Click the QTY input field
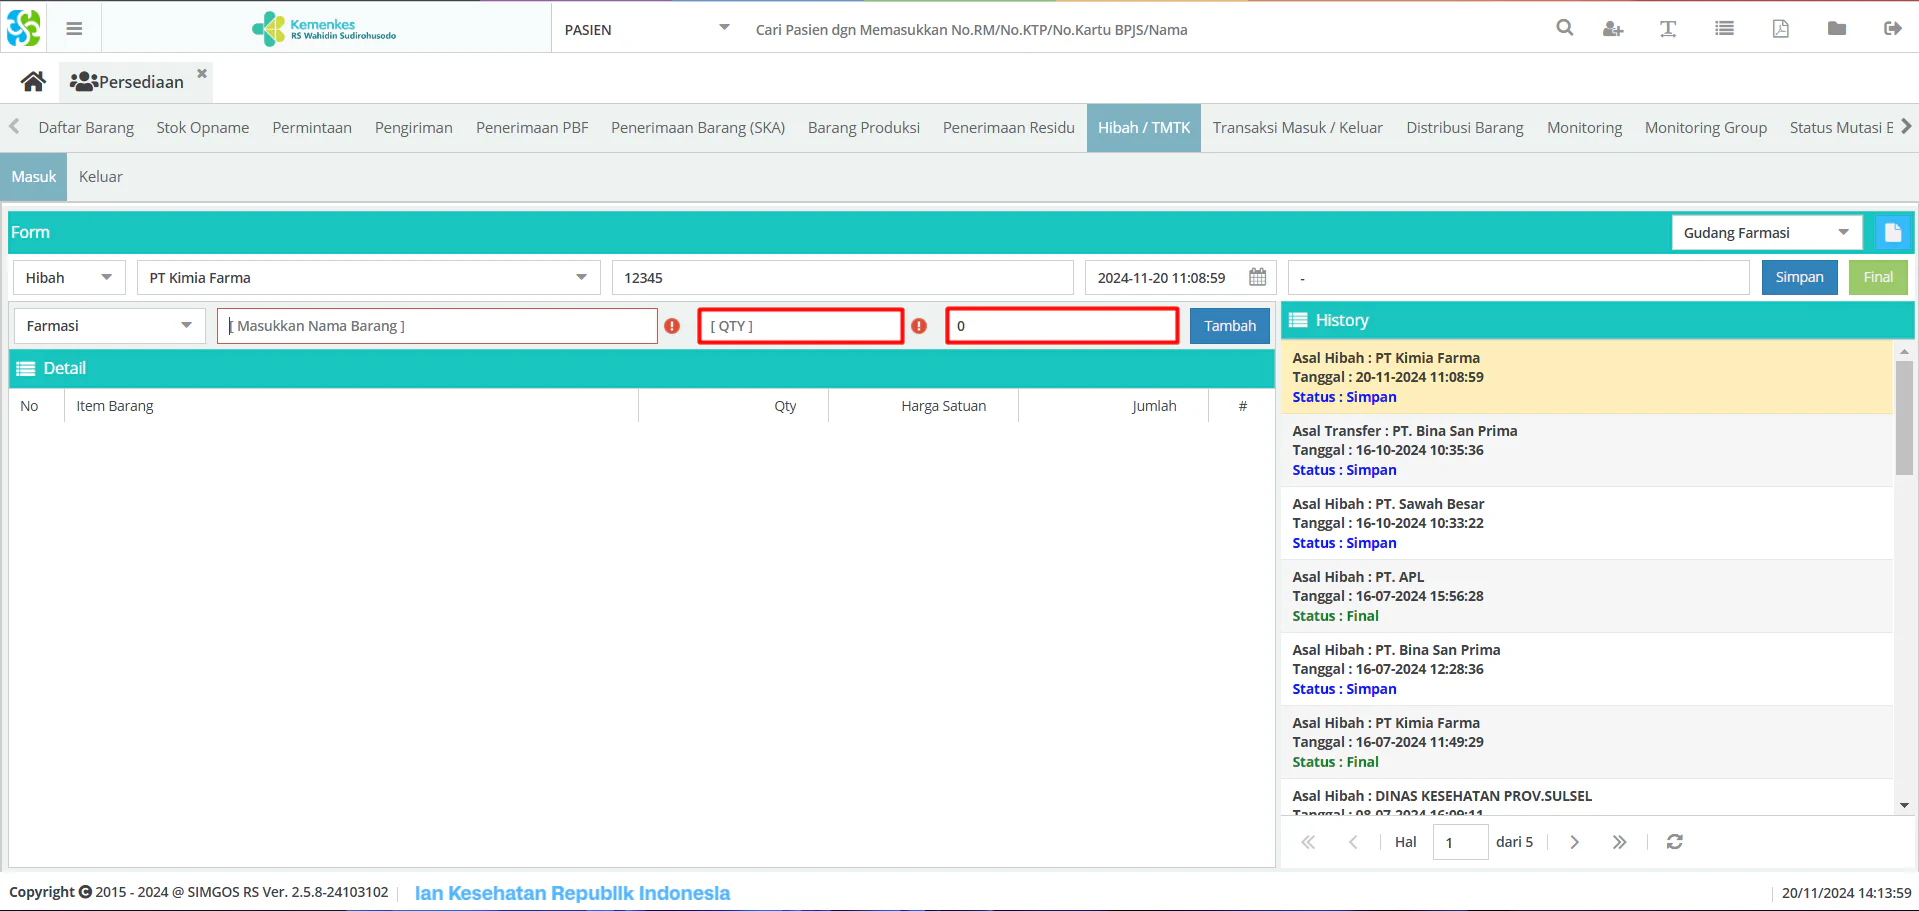Screen dimensions: 1919x911 coord(801,326)
